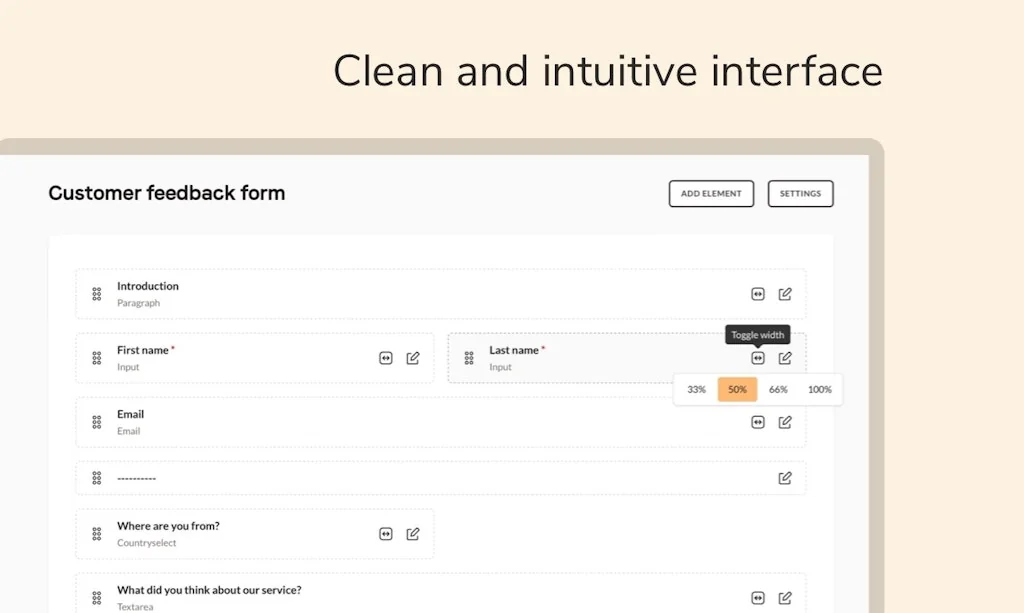Toggle width of the Email element
This screenshot has width=1024, height=613.
[x=758, y=422]
